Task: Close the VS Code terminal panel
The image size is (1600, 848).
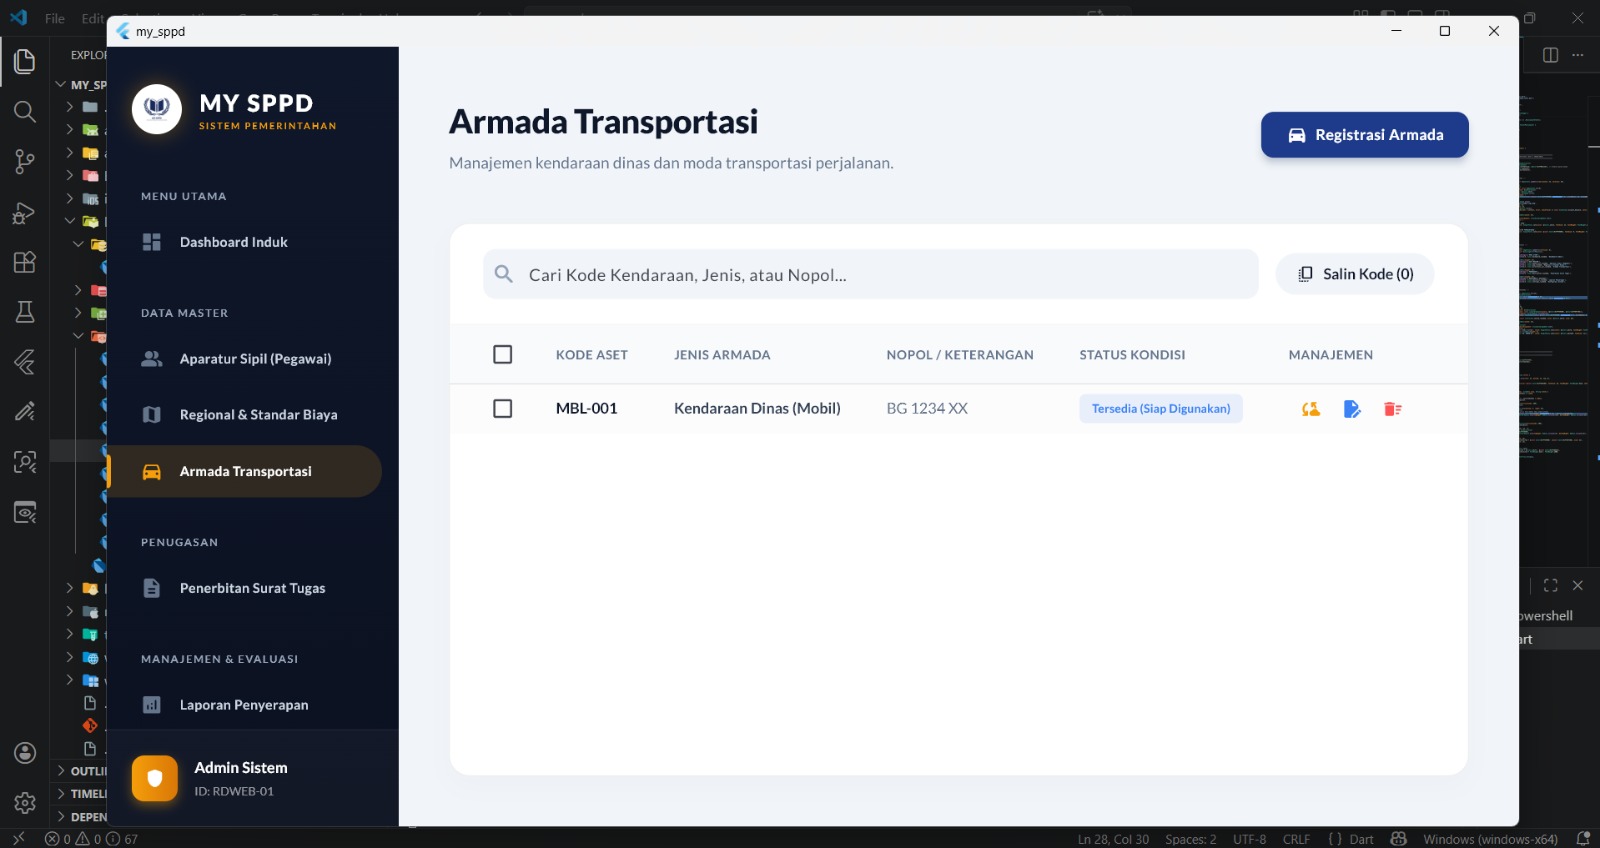Action: pos(1578,585)
